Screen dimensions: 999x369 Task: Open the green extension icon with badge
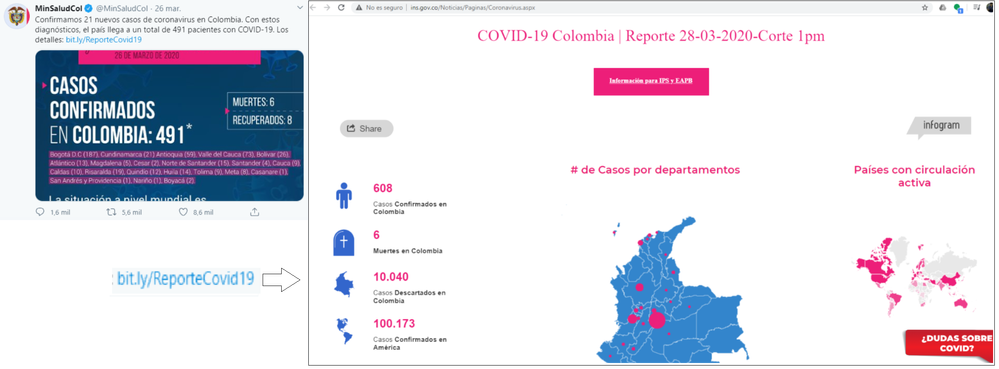[958, 8]
